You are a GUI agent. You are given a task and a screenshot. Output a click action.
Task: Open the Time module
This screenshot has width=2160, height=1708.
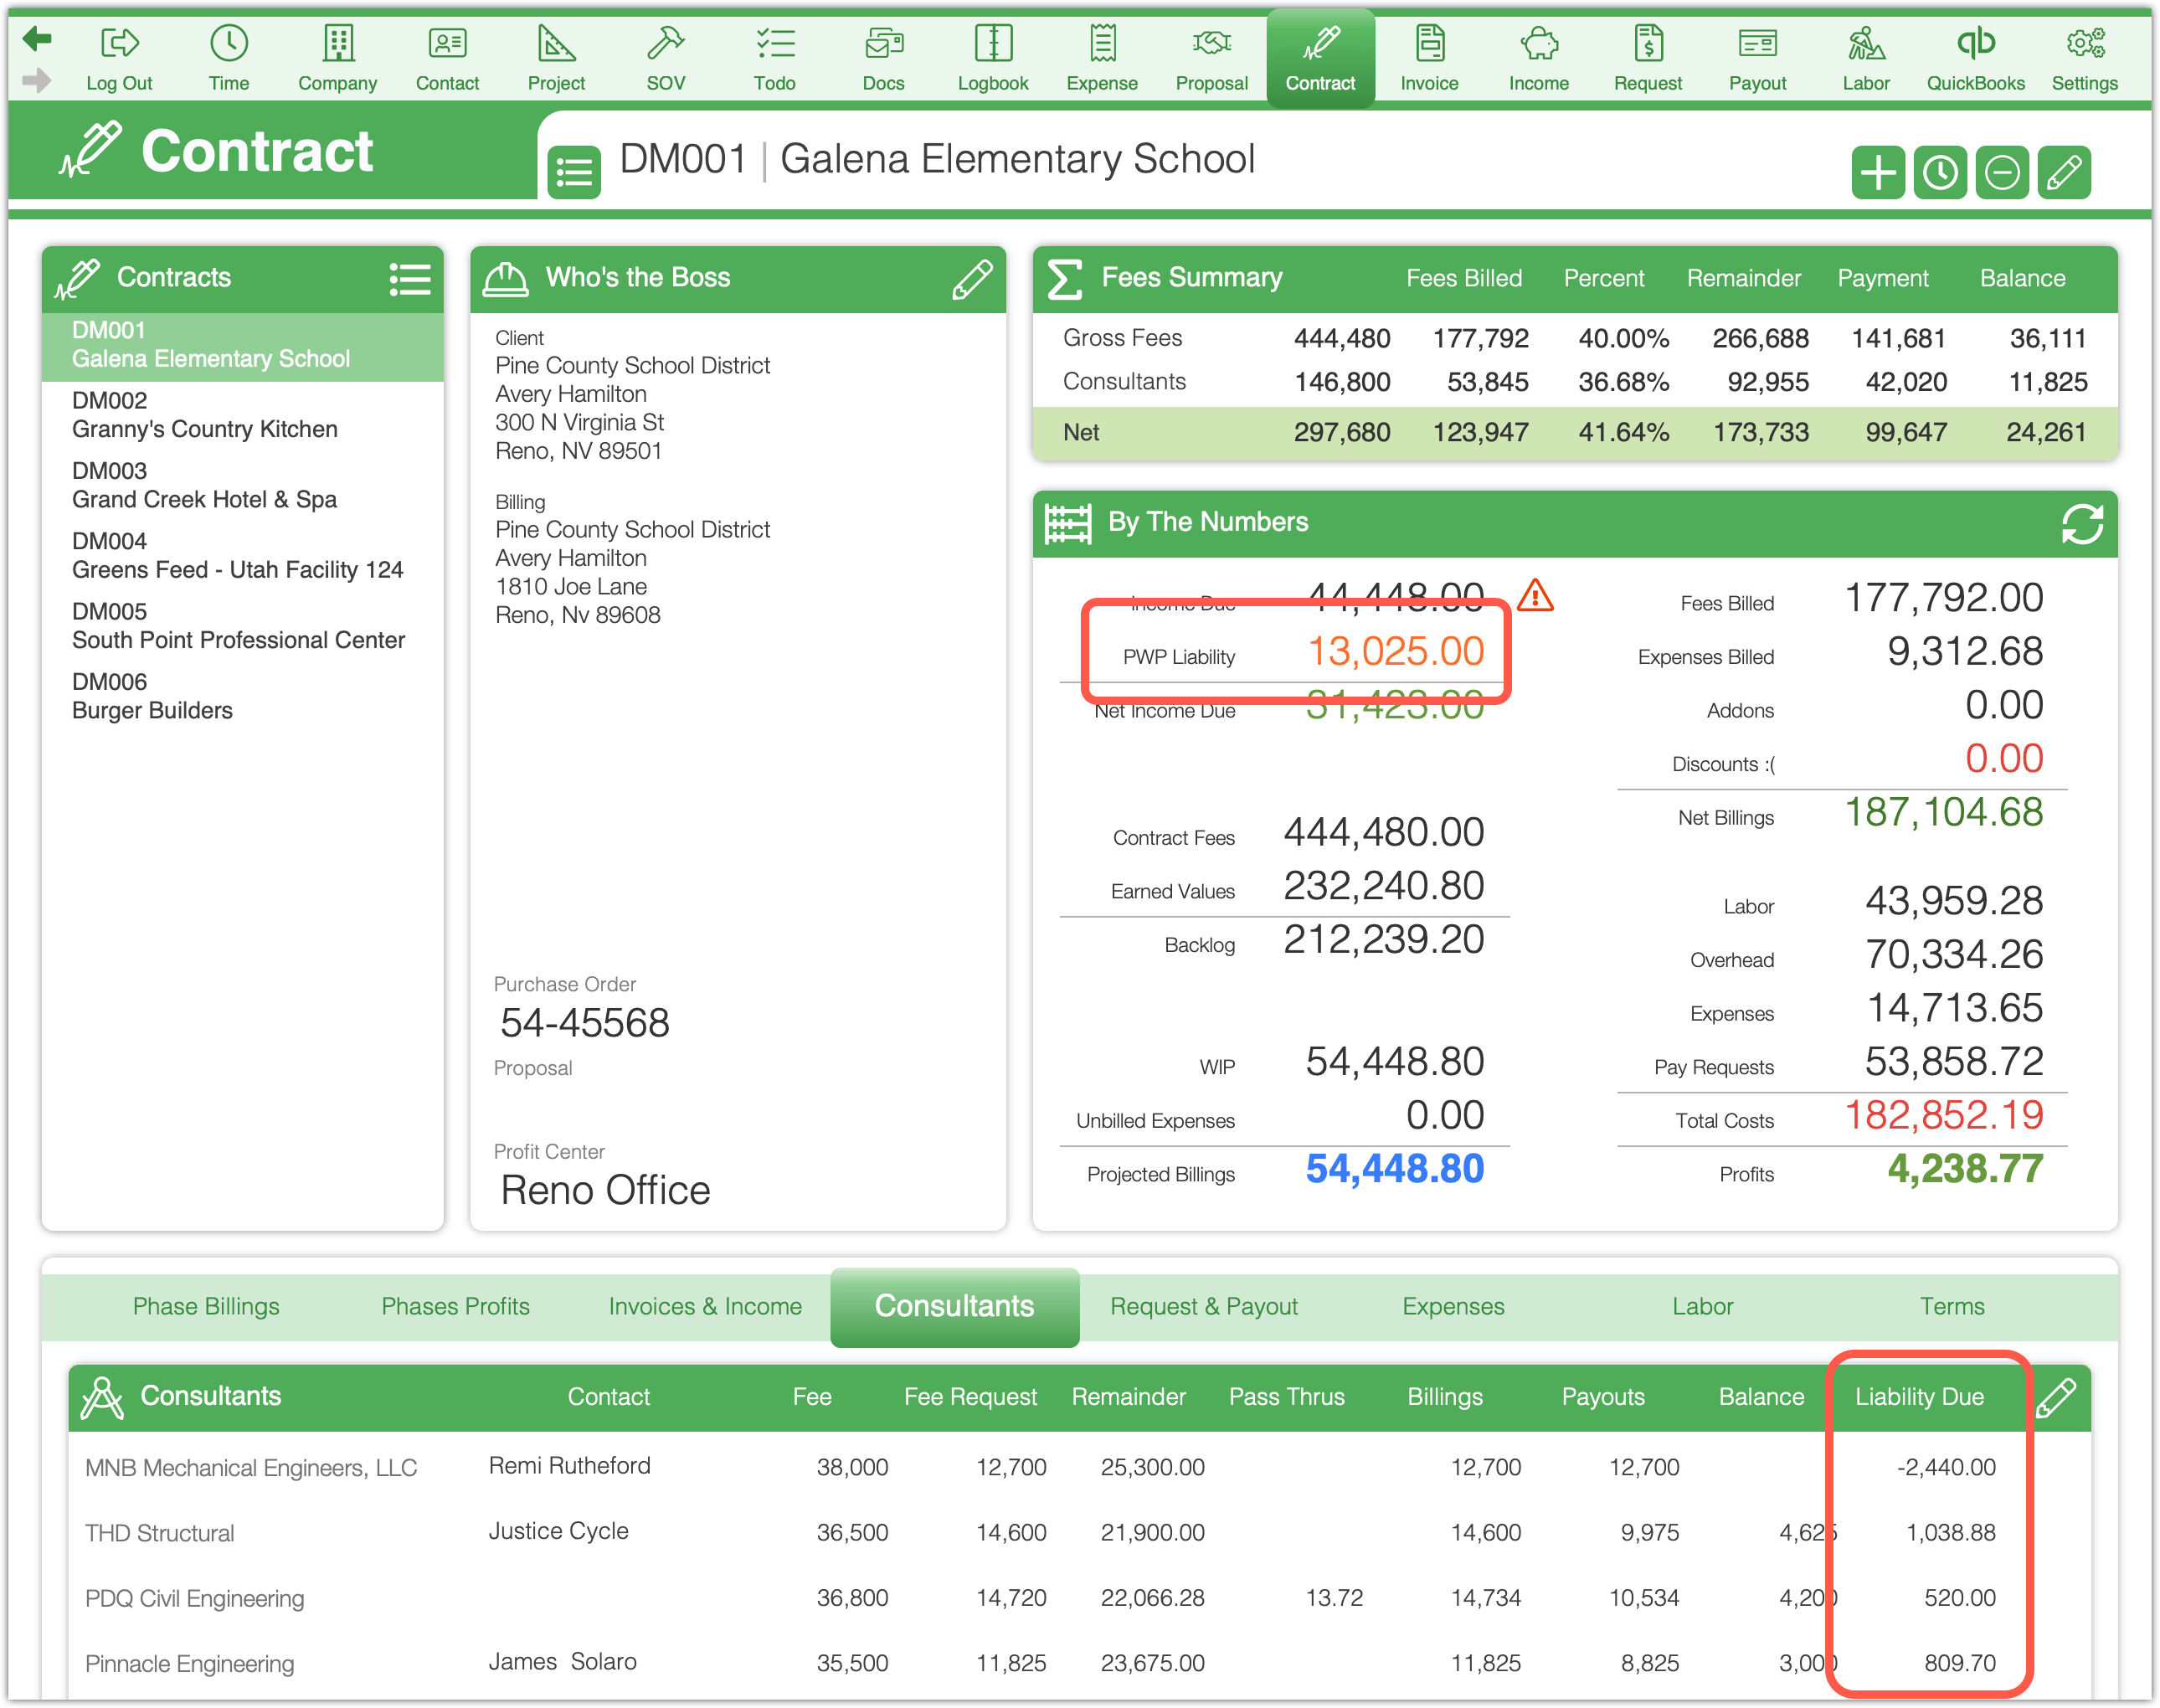(229, 59)
